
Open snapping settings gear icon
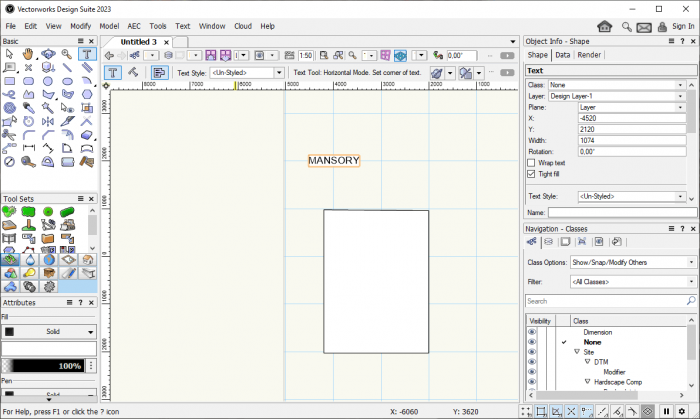click(x=682, y=411)
